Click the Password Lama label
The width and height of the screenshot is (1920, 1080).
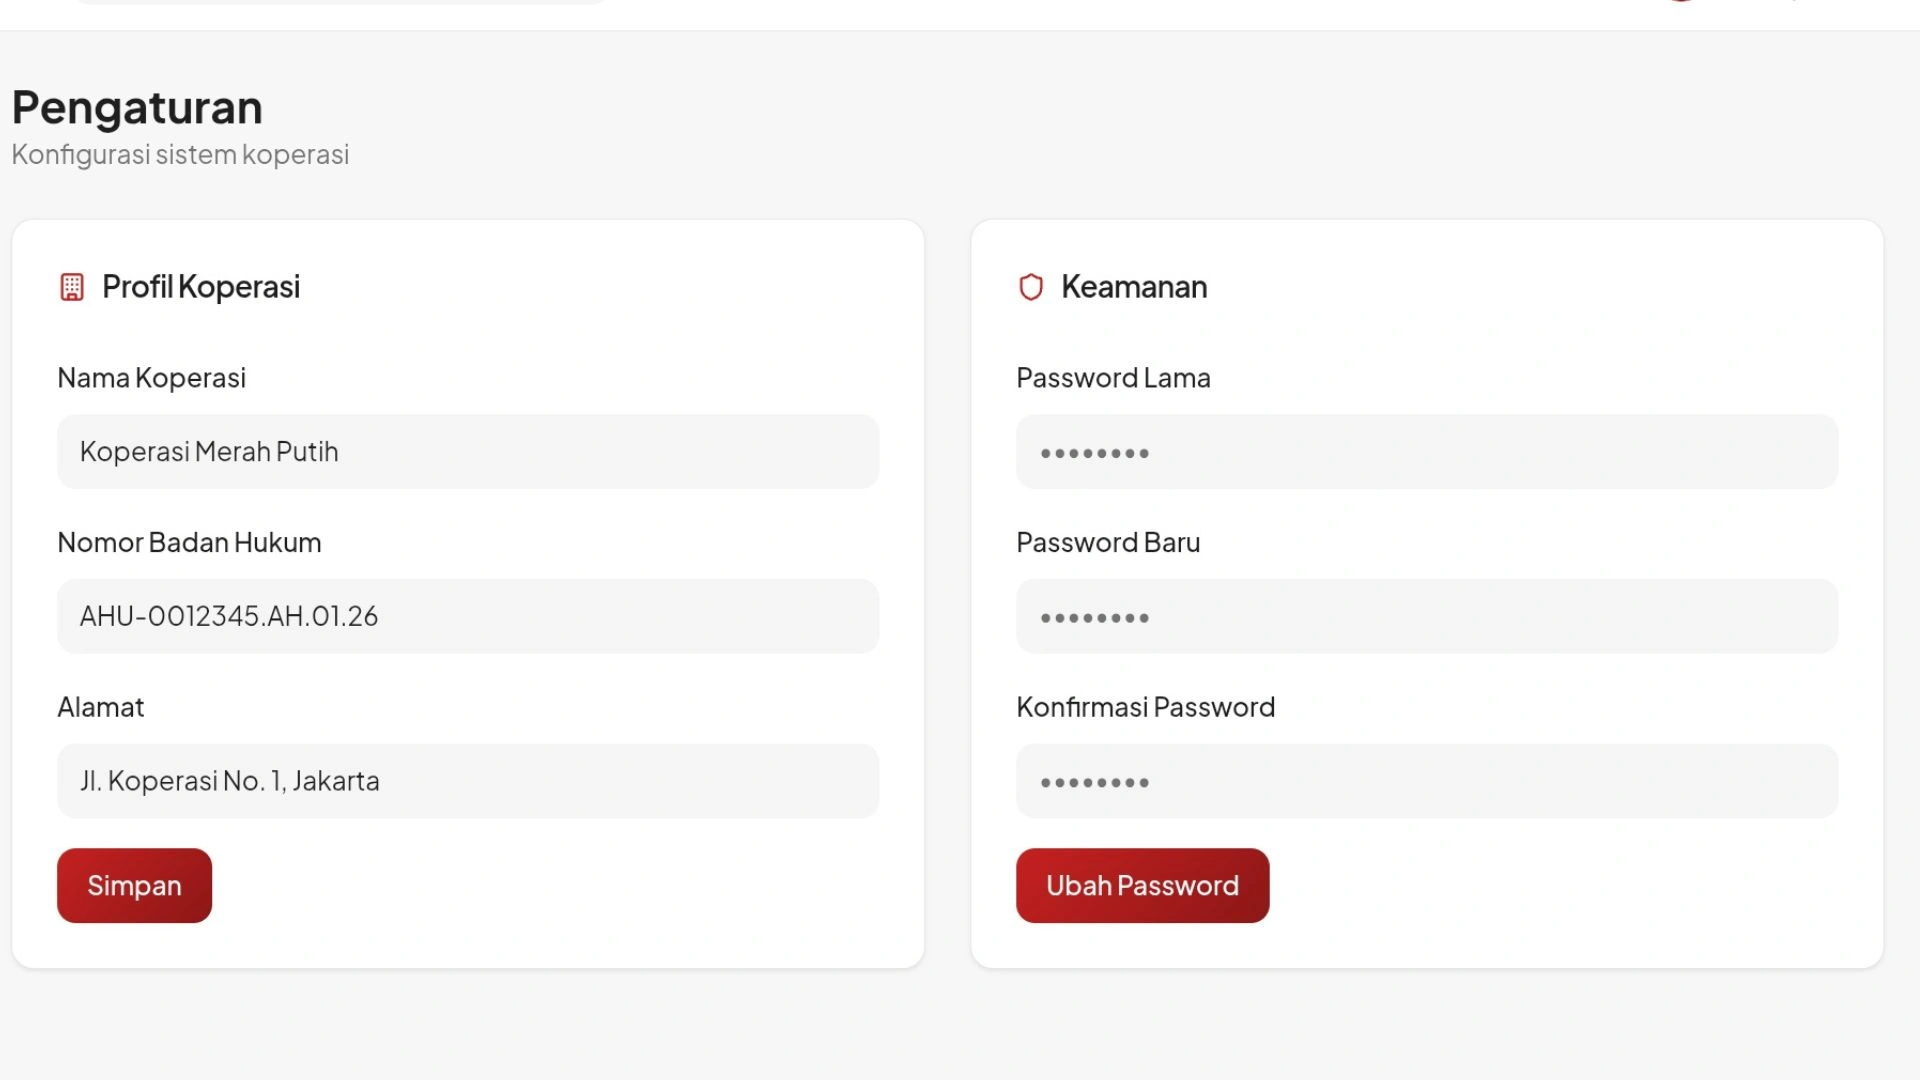pos(1113,378)
